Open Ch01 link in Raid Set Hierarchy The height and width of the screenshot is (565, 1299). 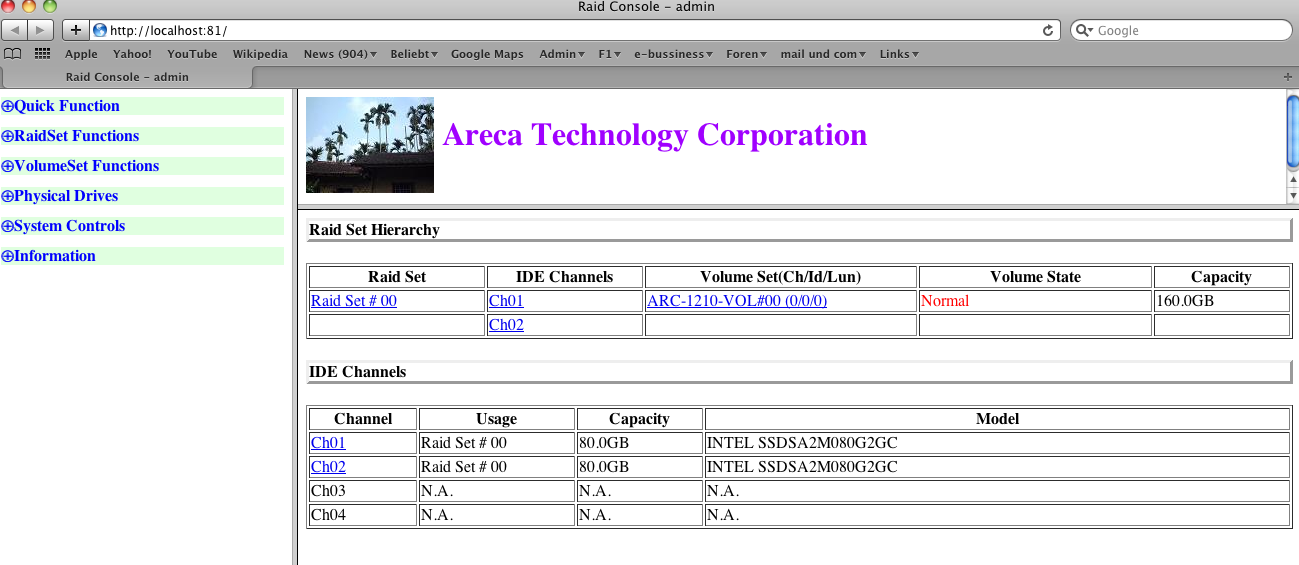(x=506, y=301)
